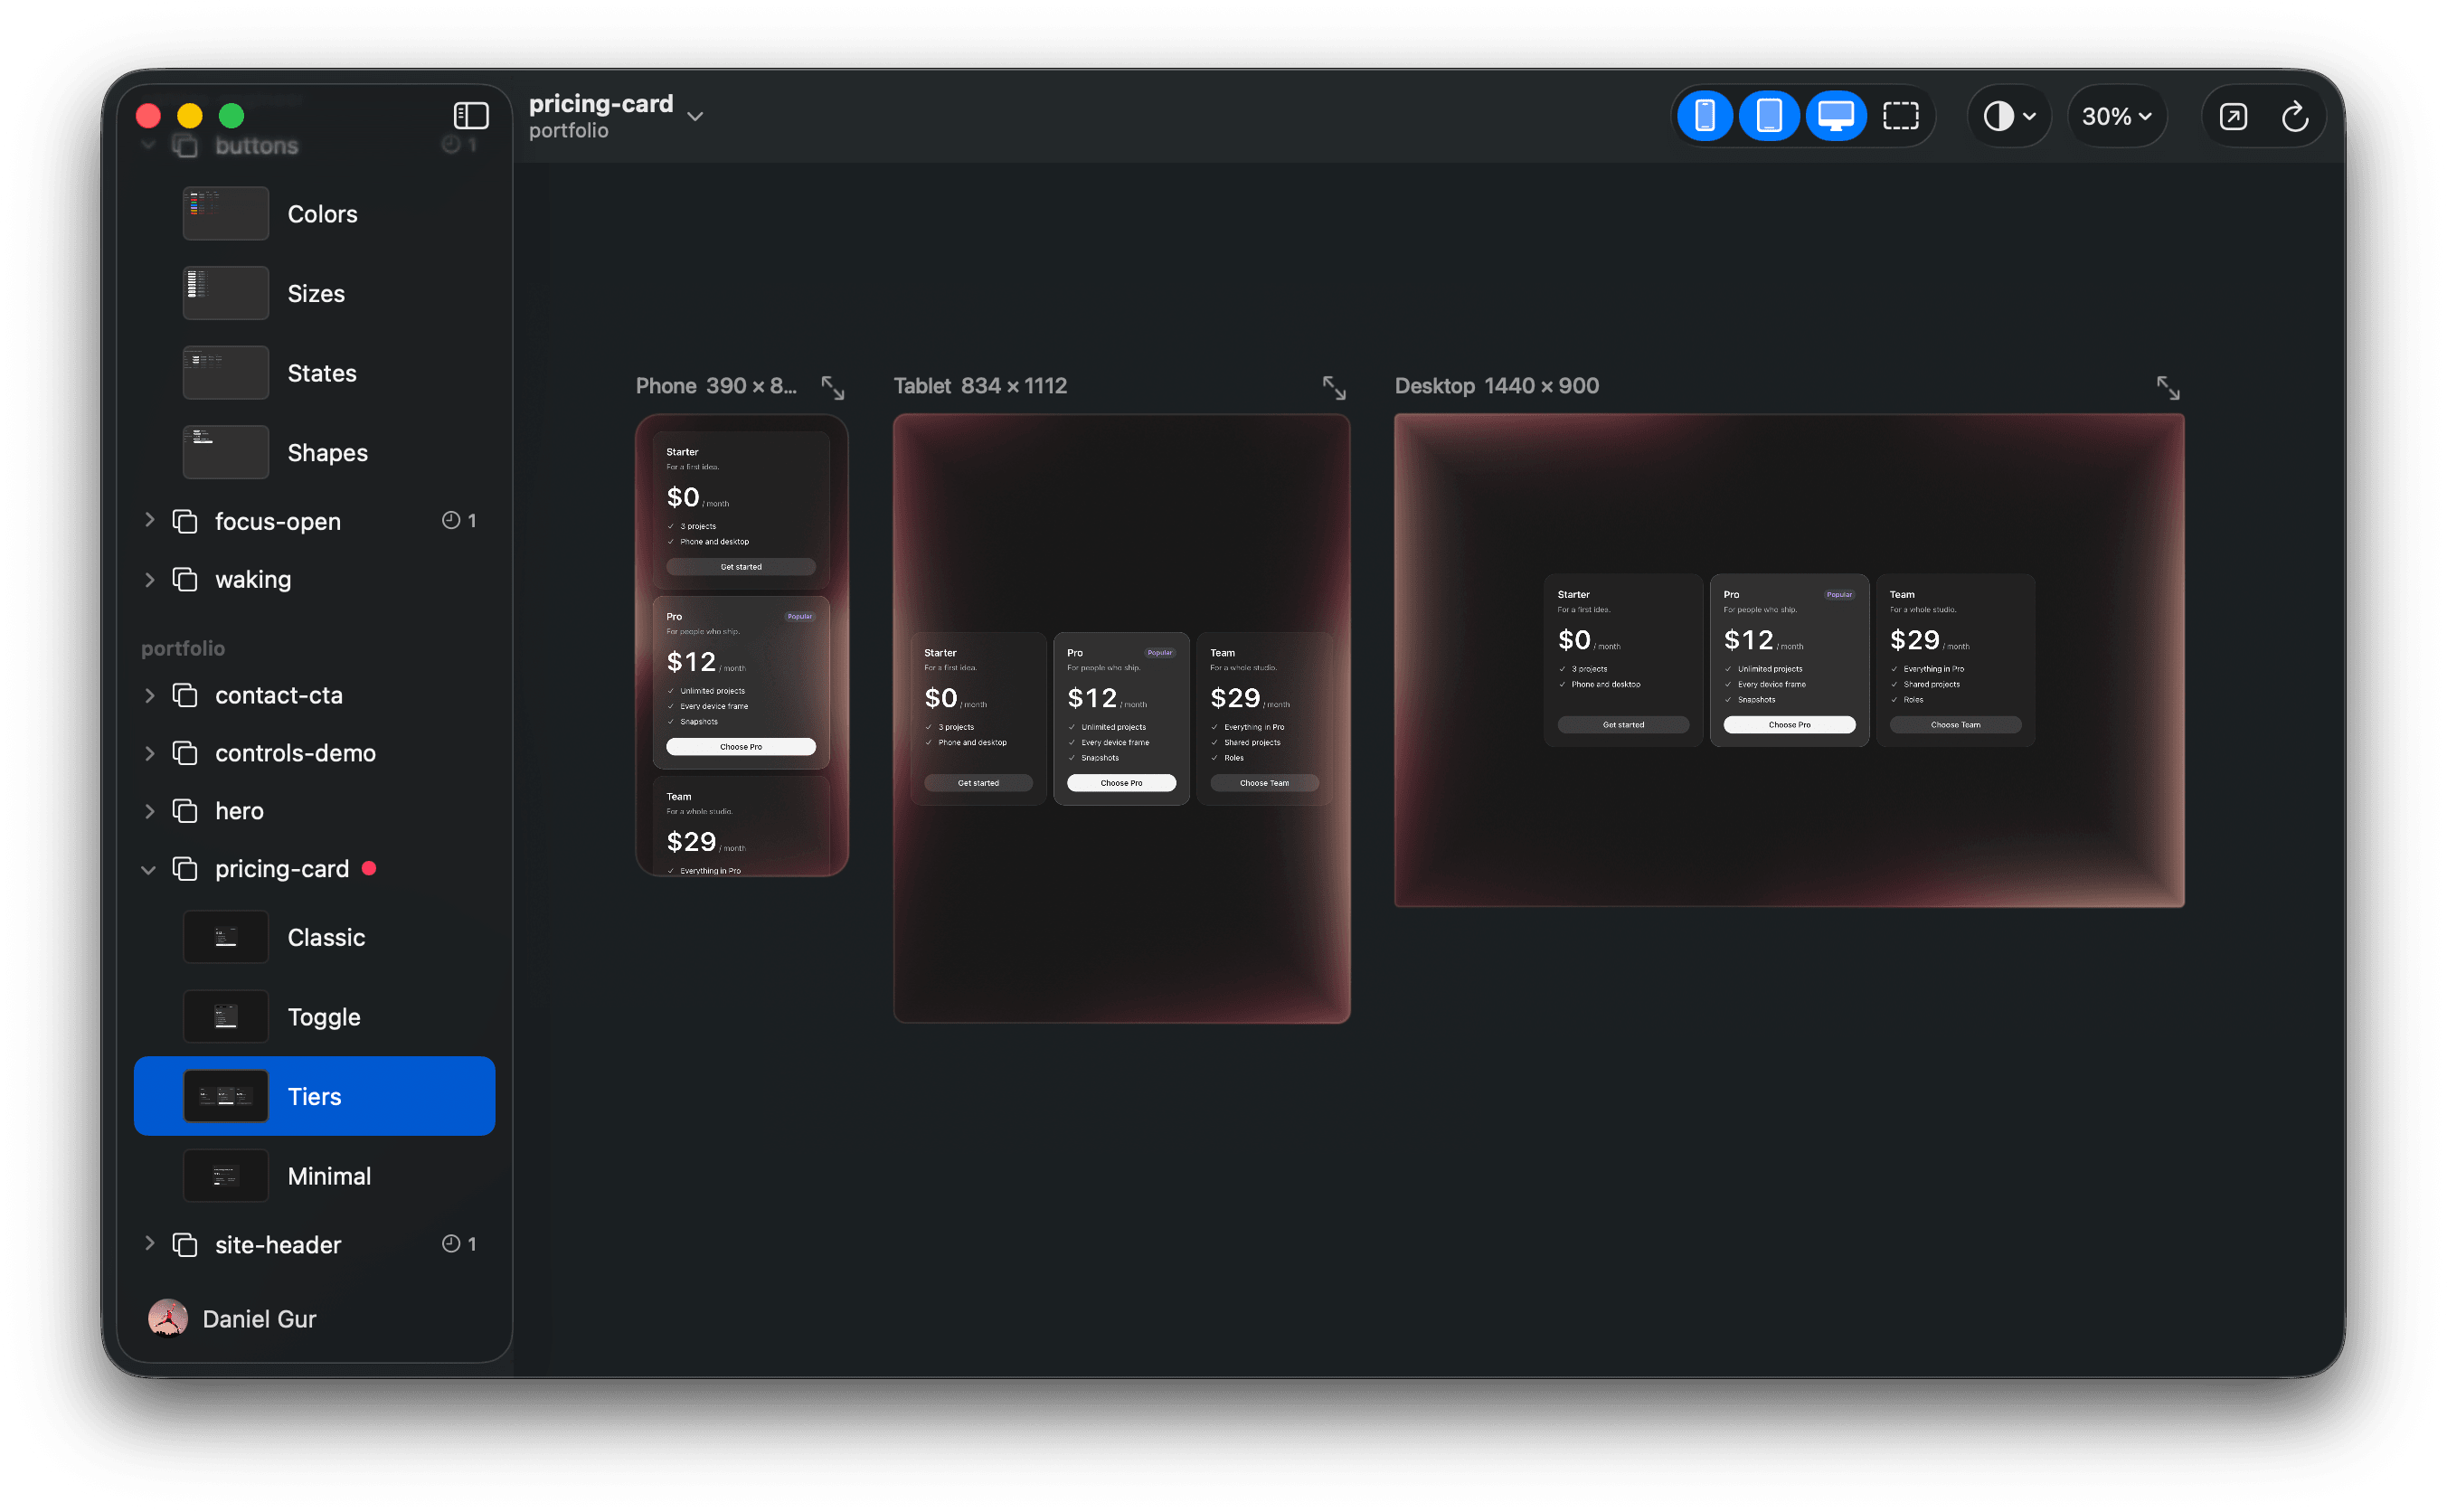Click the contact-cta folder icon
This screenshot has height=1512, width=2447.
pos(185,695)
